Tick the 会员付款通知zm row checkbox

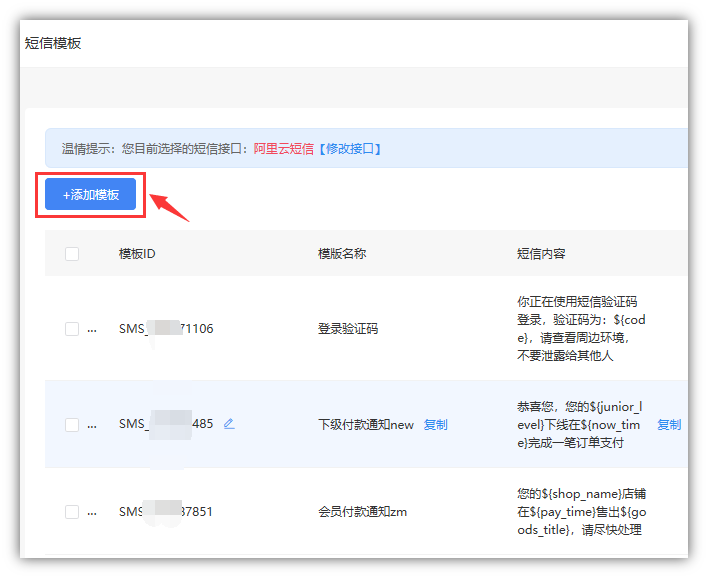coord(72,512)
